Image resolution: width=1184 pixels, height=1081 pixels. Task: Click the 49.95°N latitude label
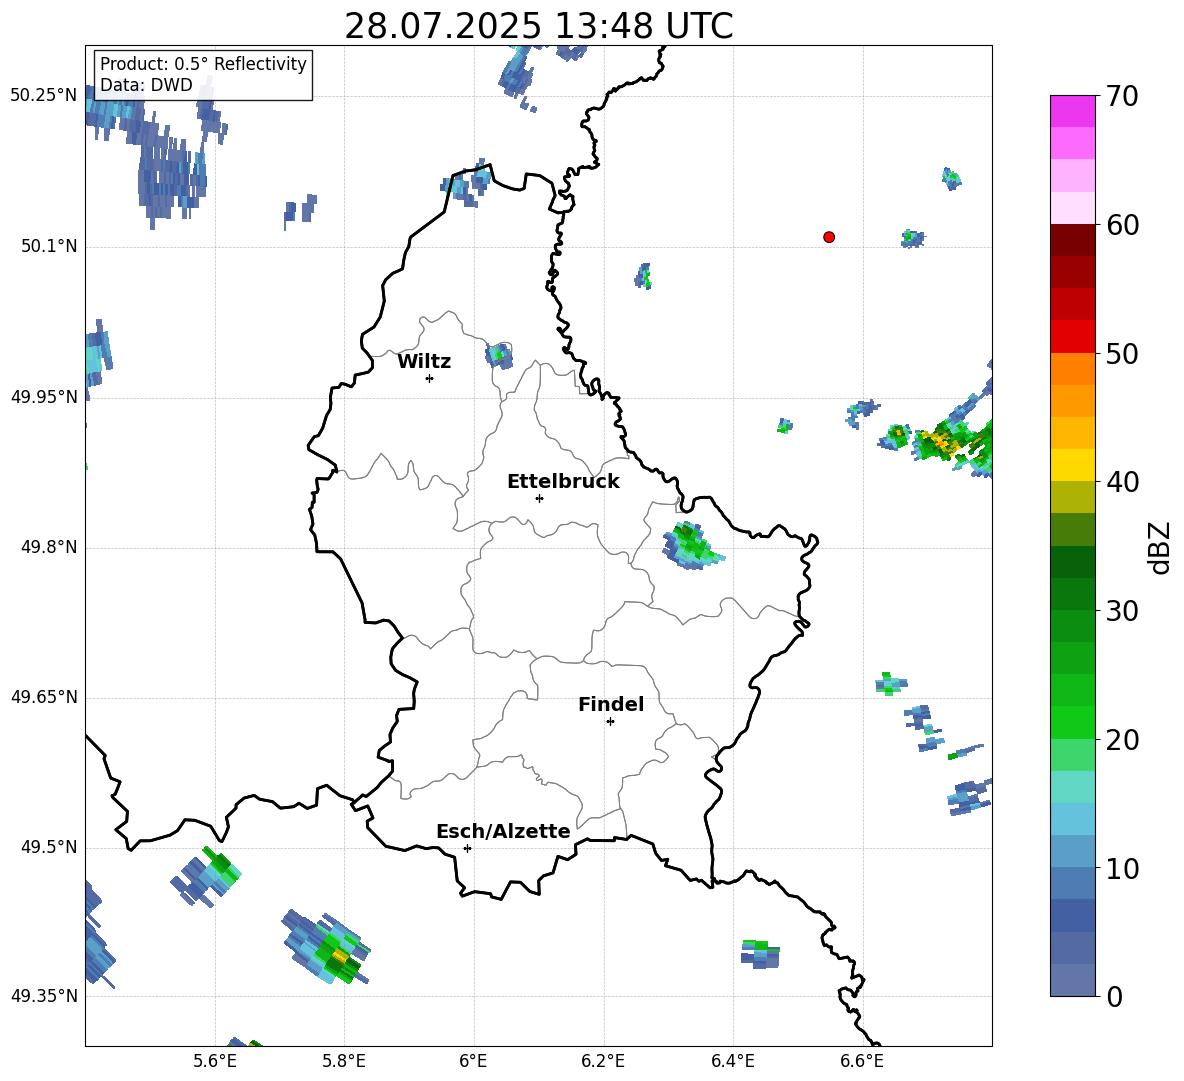coord(44,397)
